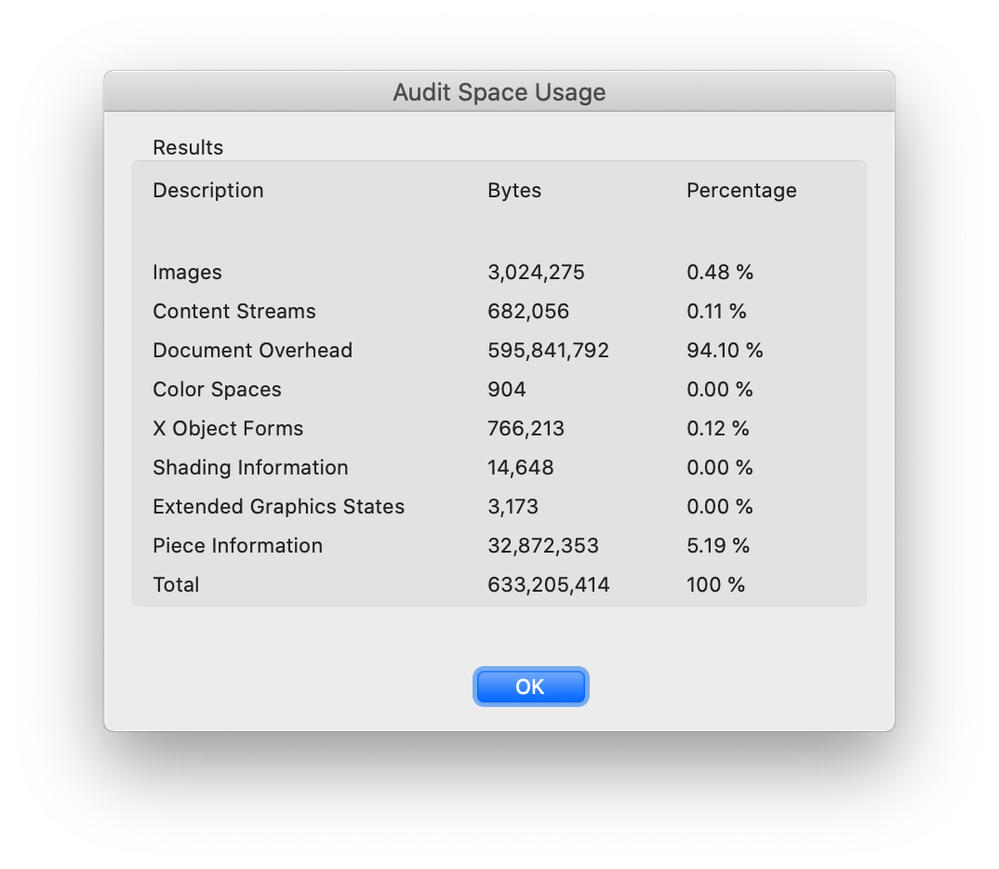The height and width of the screenshot is (869, 999).
Task: Click the Color Spaces row label
Action: 217,389
